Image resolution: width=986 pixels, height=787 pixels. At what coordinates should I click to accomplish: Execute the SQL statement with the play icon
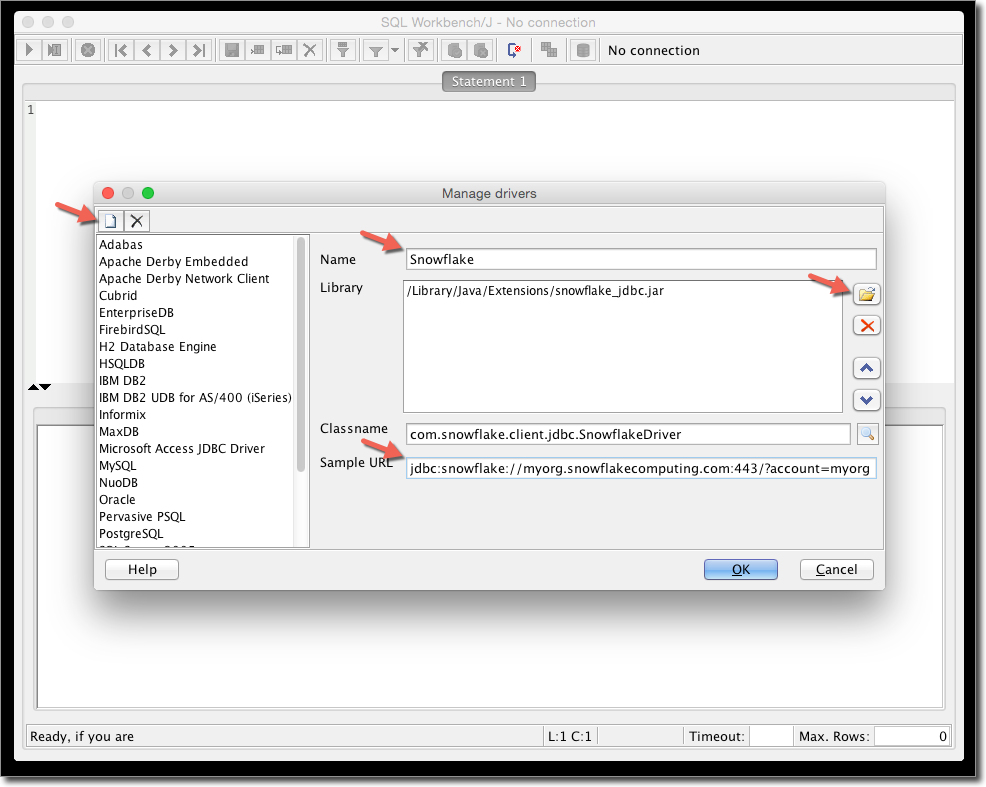coord(28,50)
